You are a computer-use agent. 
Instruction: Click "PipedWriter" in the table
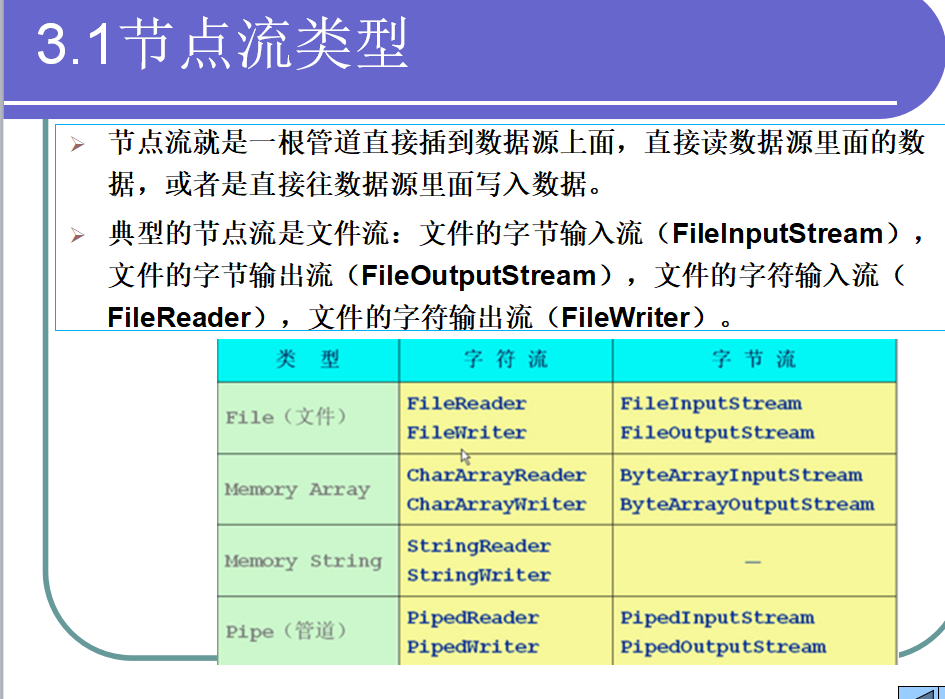click(x=472, y=647)
